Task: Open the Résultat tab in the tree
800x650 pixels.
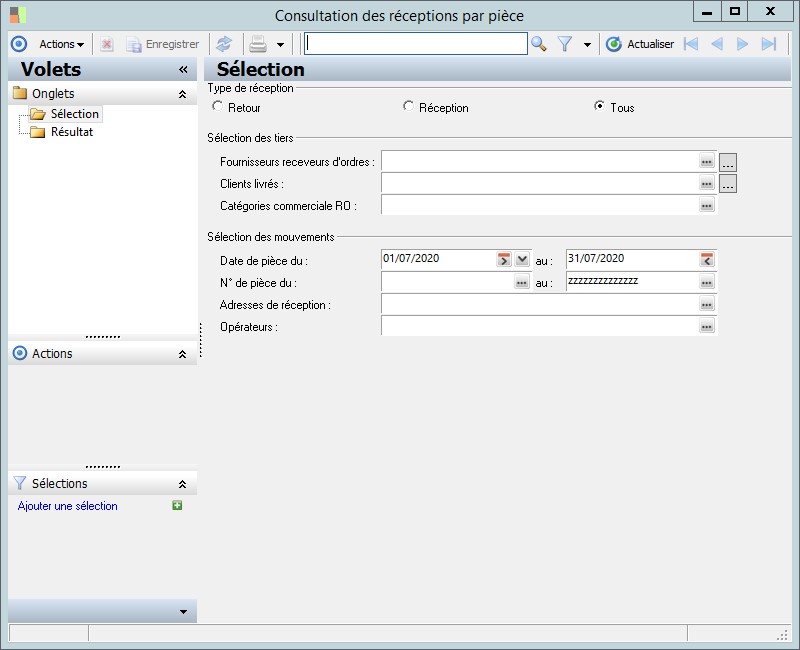Action: tap(71, 132)
